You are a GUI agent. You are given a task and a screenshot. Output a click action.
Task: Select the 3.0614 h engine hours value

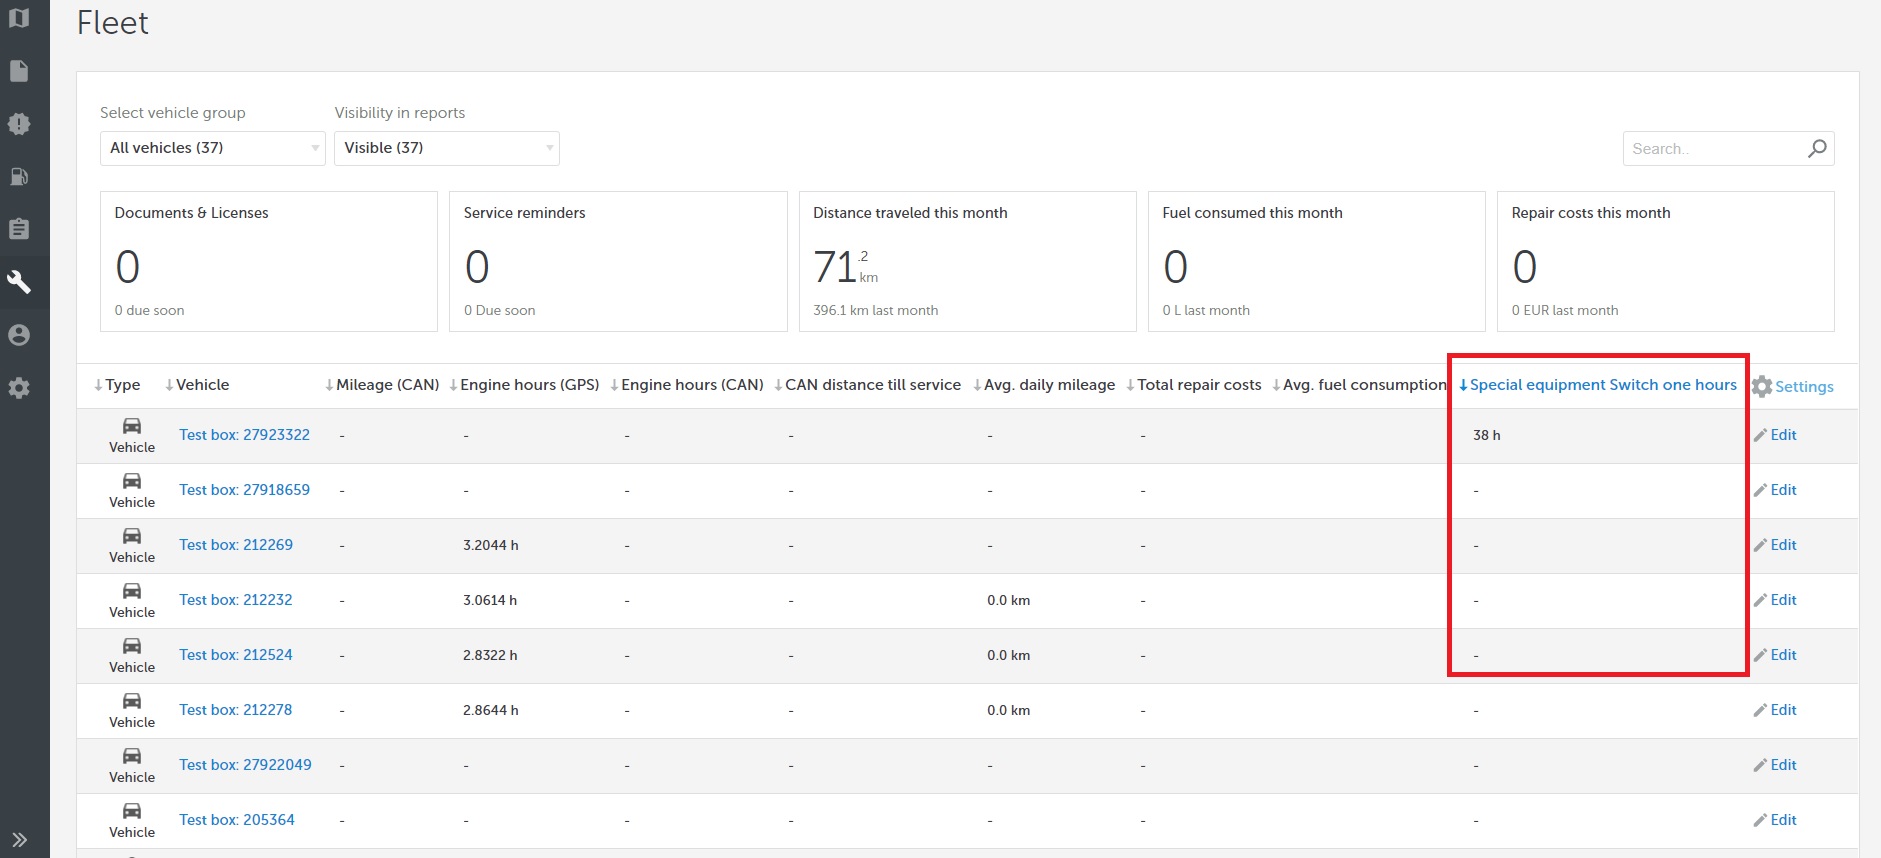(490, 600)
